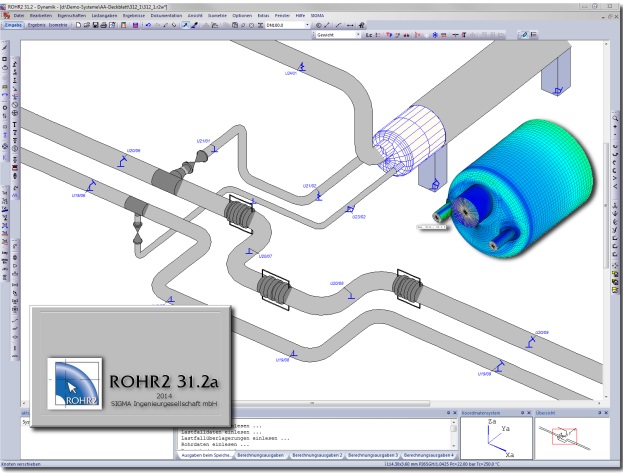Click the red viewport rectangle in Übersicht

564,436
